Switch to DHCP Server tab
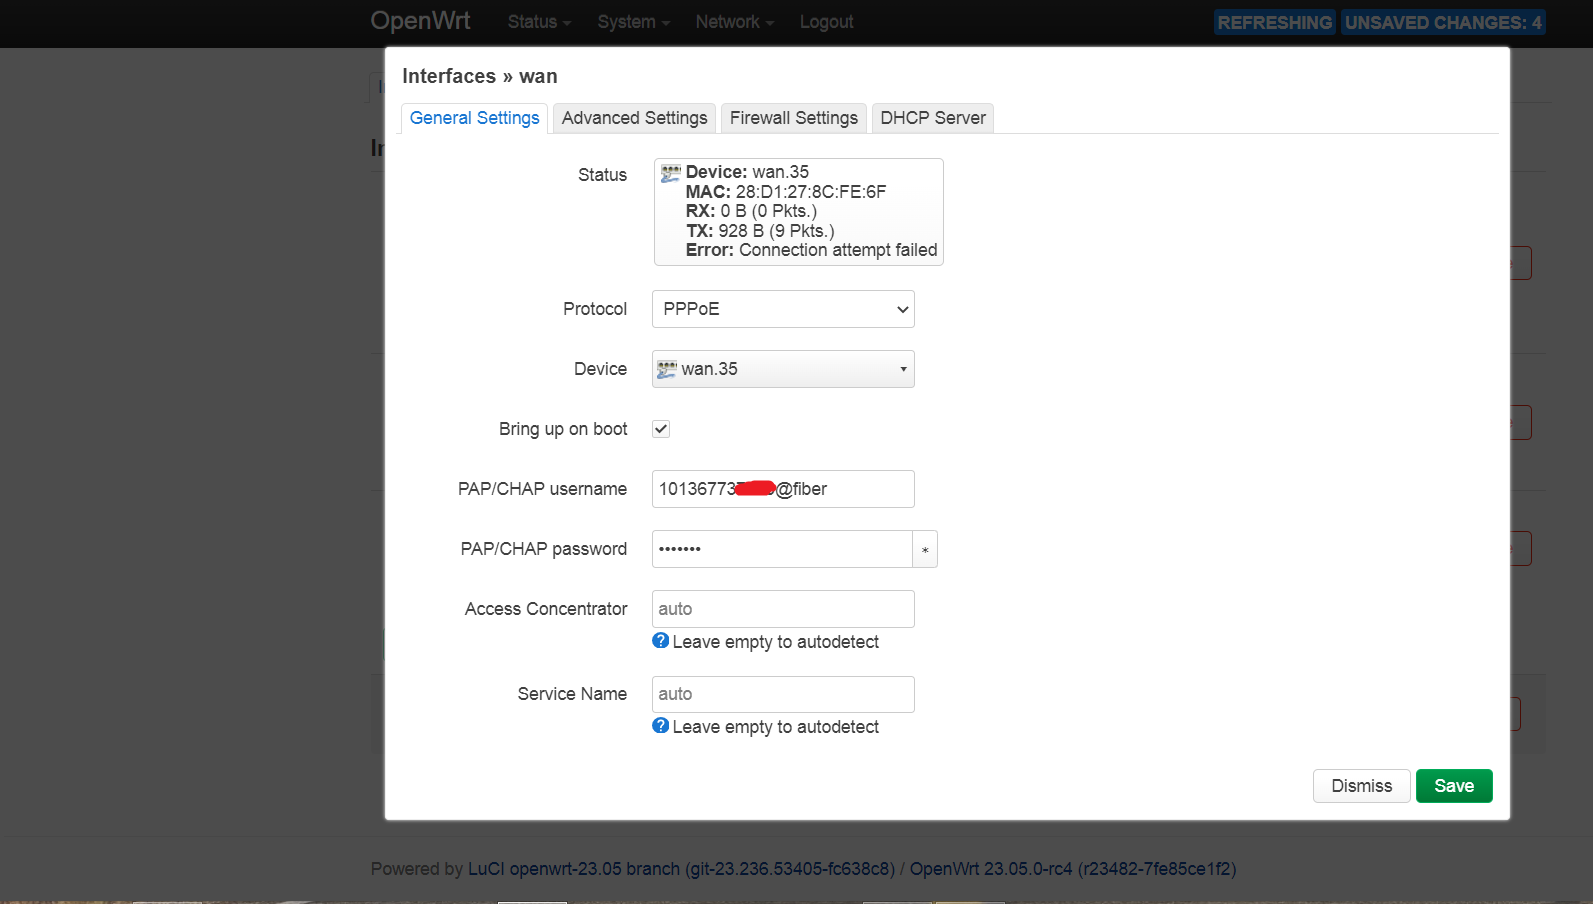 tap(933, 119)
